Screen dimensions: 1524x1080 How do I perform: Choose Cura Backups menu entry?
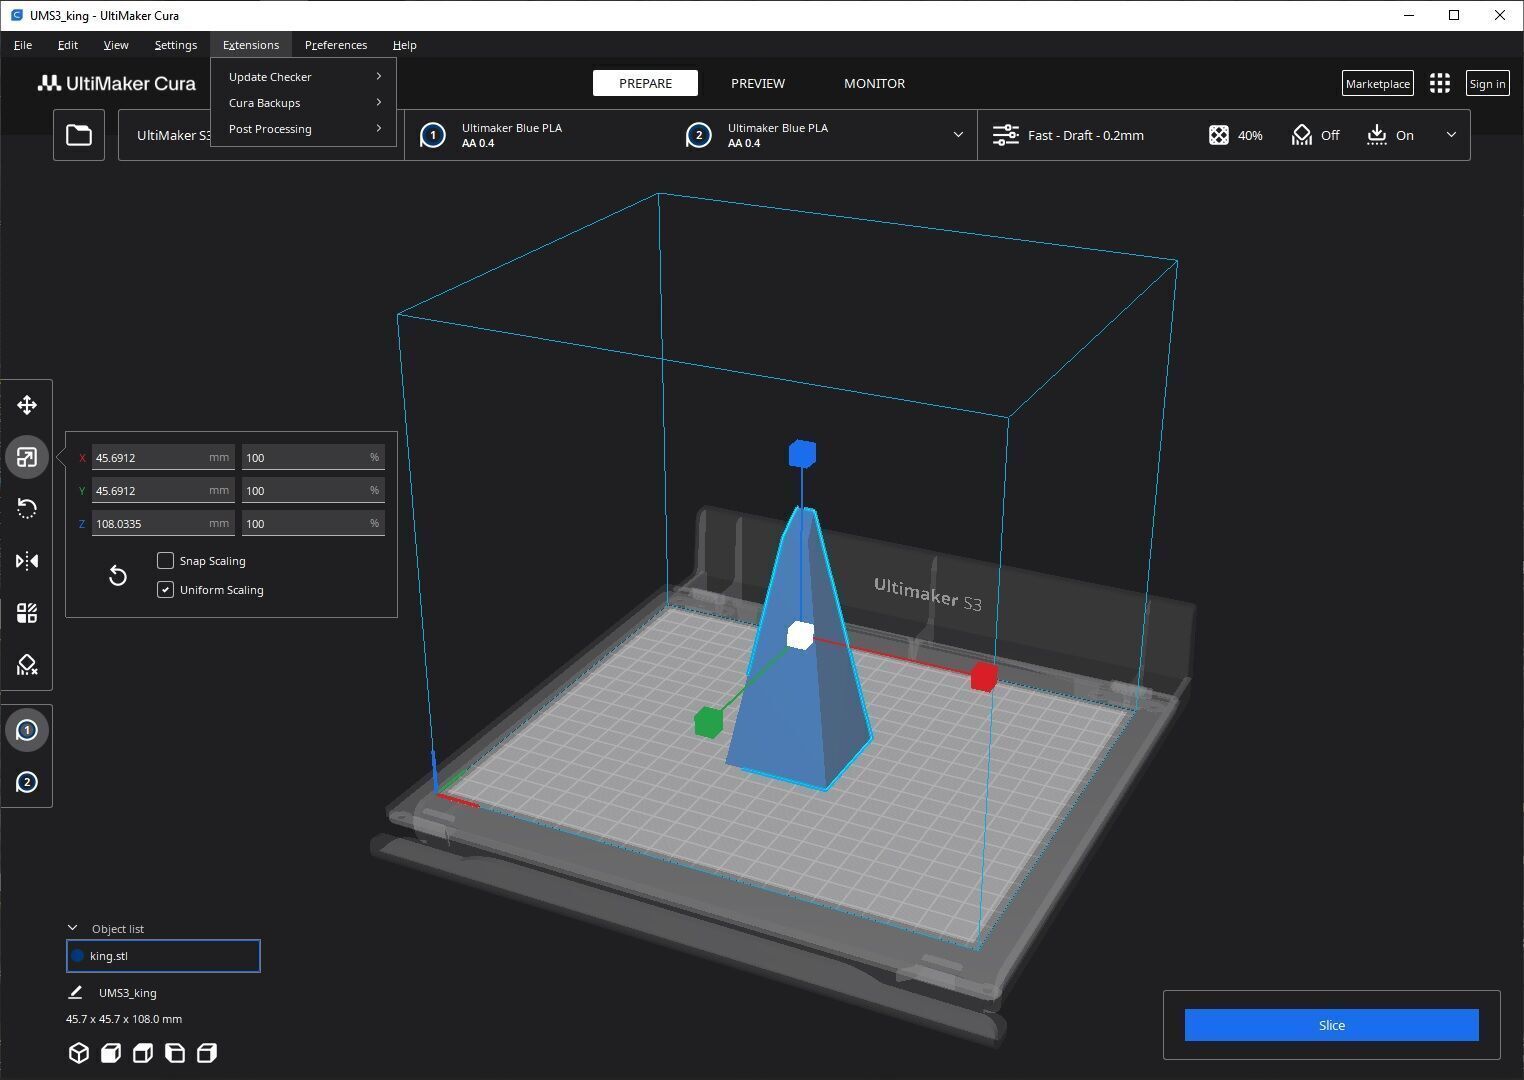304,103
